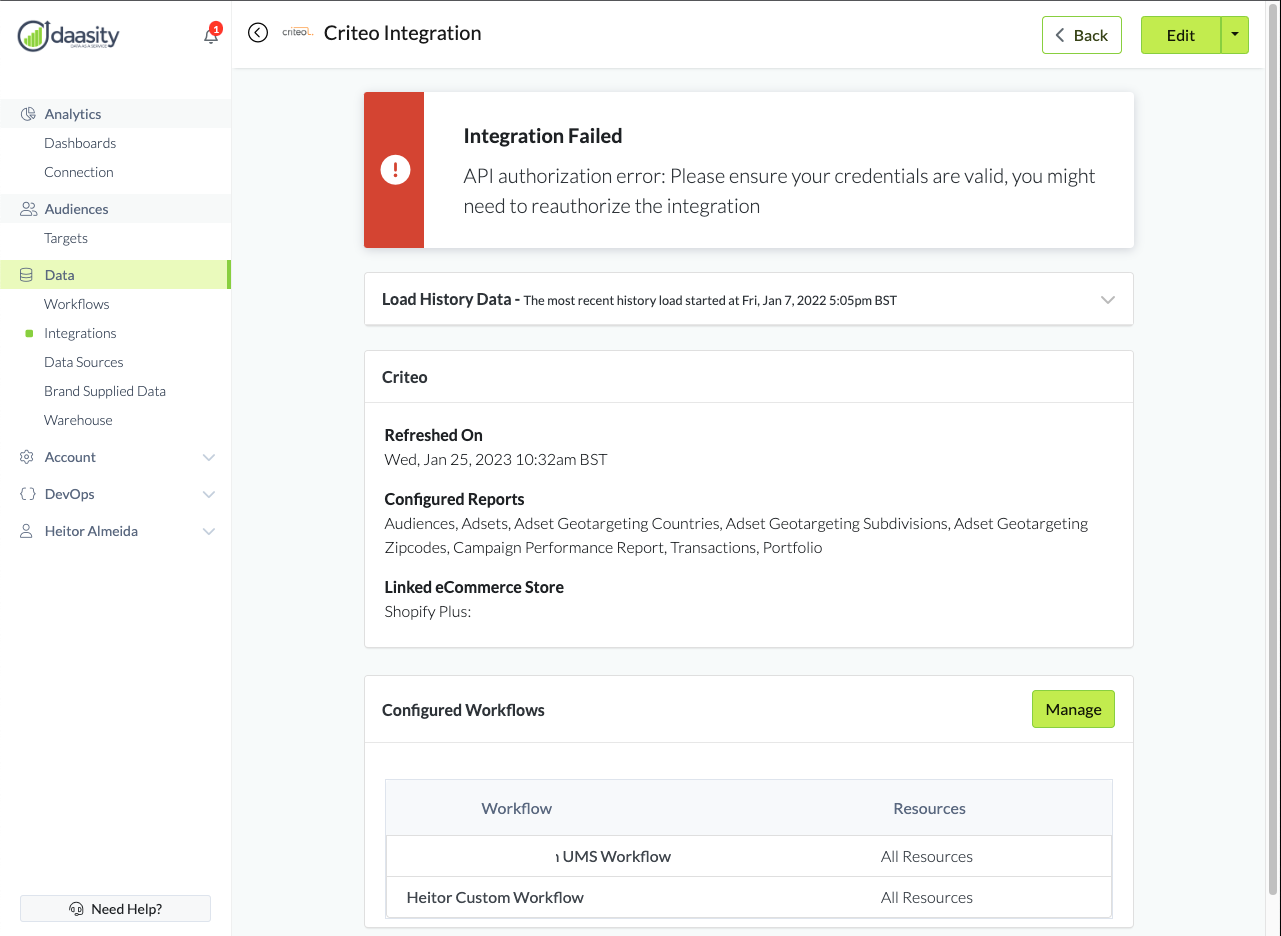The image size is (1281, 936).
Task: Expand the Account menu chevron
Action: point(209,458)
